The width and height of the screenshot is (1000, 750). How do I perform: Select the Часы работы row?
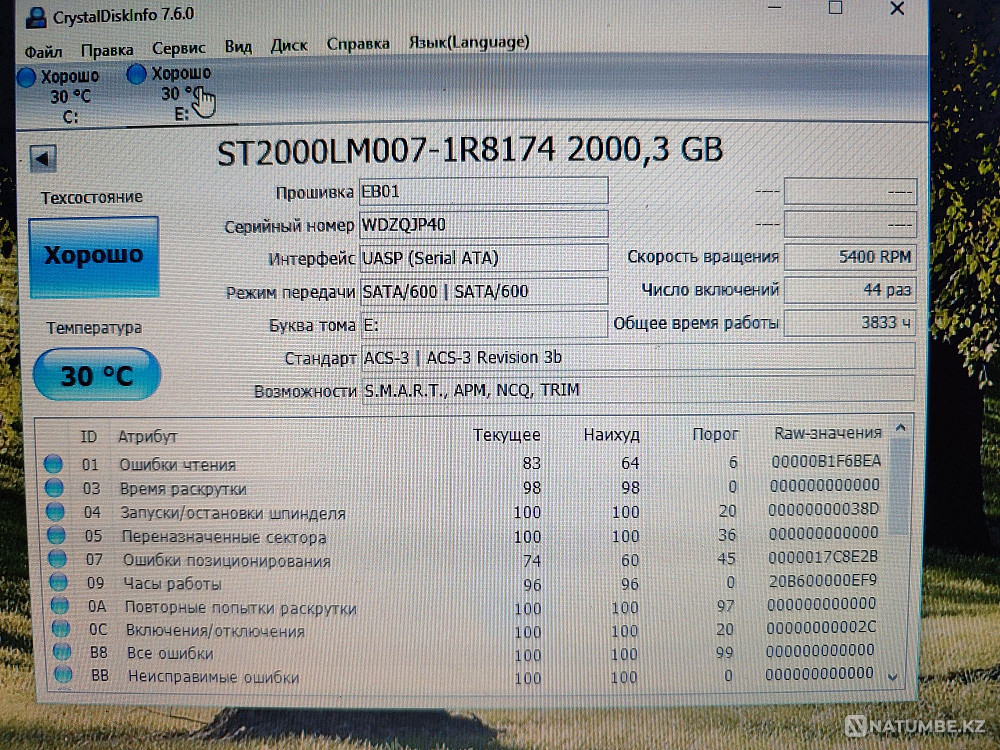[x=466, y=582]
